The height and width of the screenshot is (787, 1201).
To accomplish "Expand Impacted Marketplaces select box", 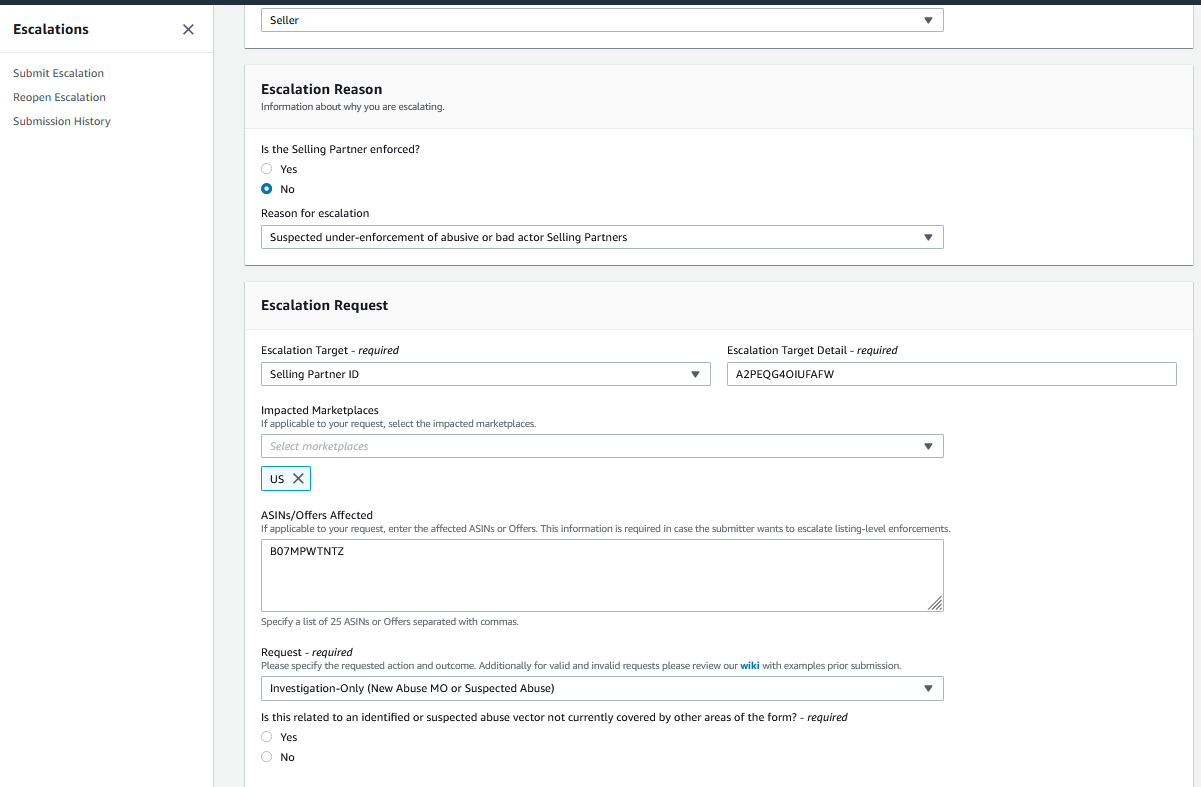I will [x=601, y=446].
